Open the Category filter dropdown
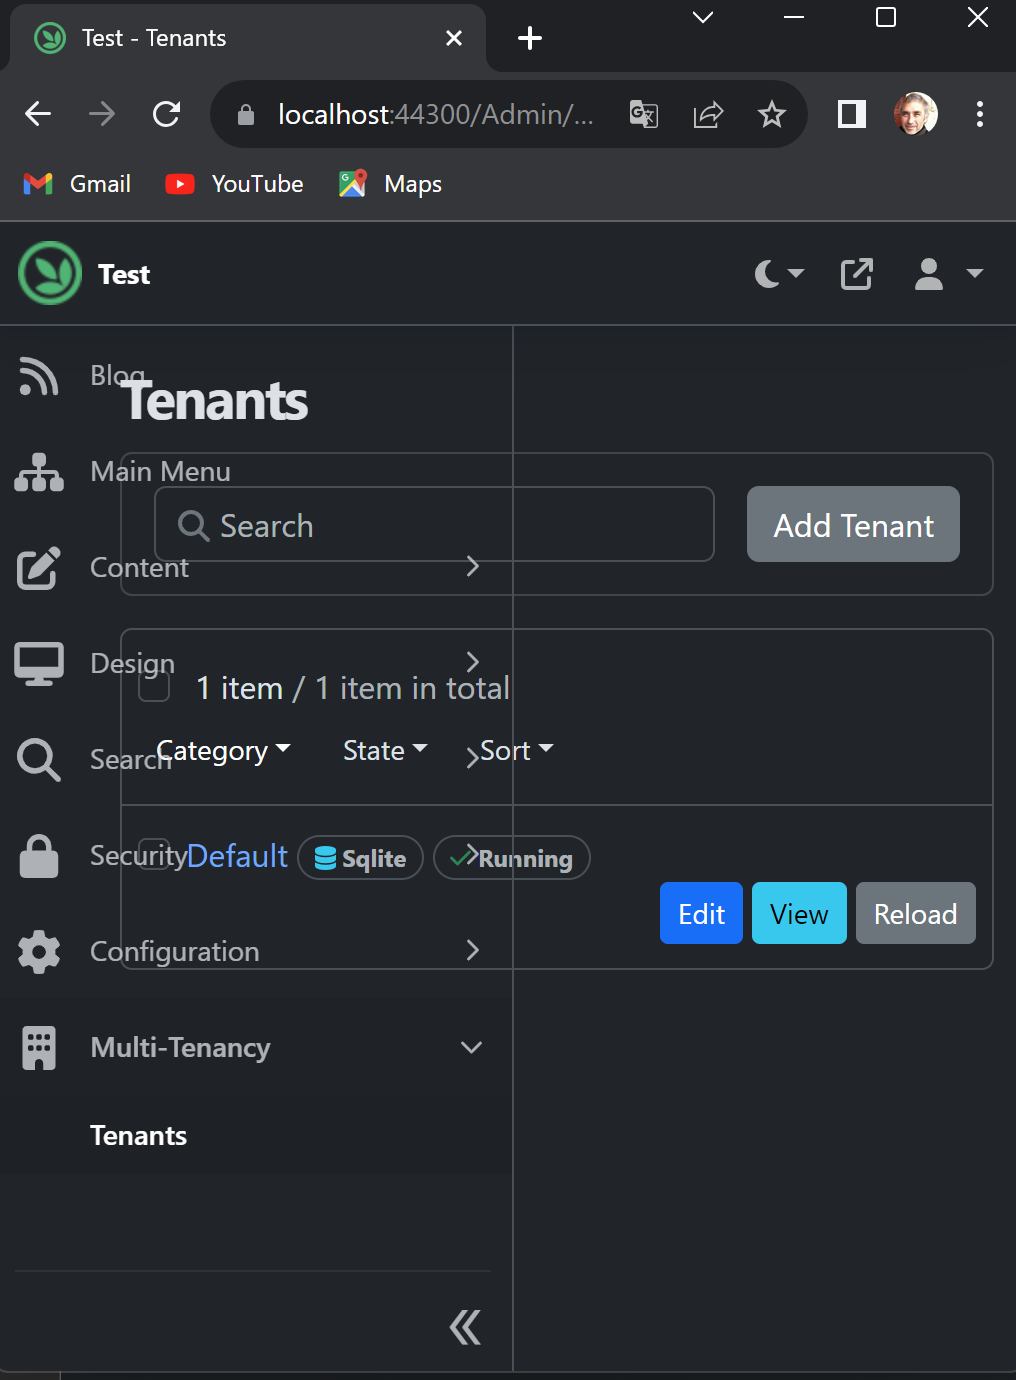Viewport: 1016px width, 1380px height. [x=224, y=750]
